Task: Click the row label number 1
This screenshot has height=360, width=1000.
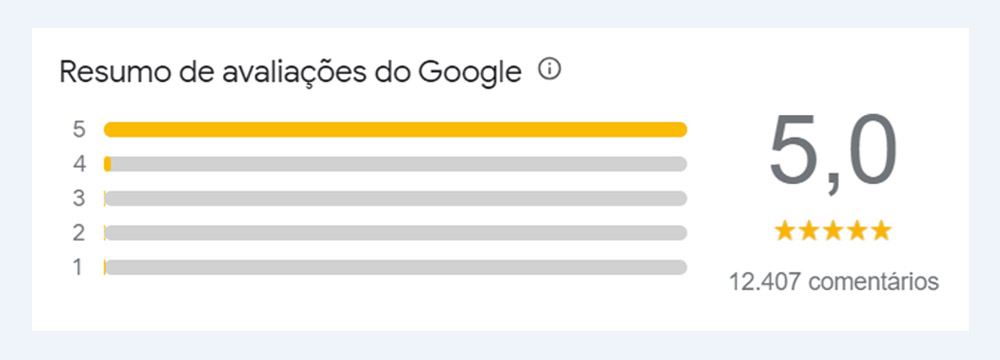Action: pos(78,267)
